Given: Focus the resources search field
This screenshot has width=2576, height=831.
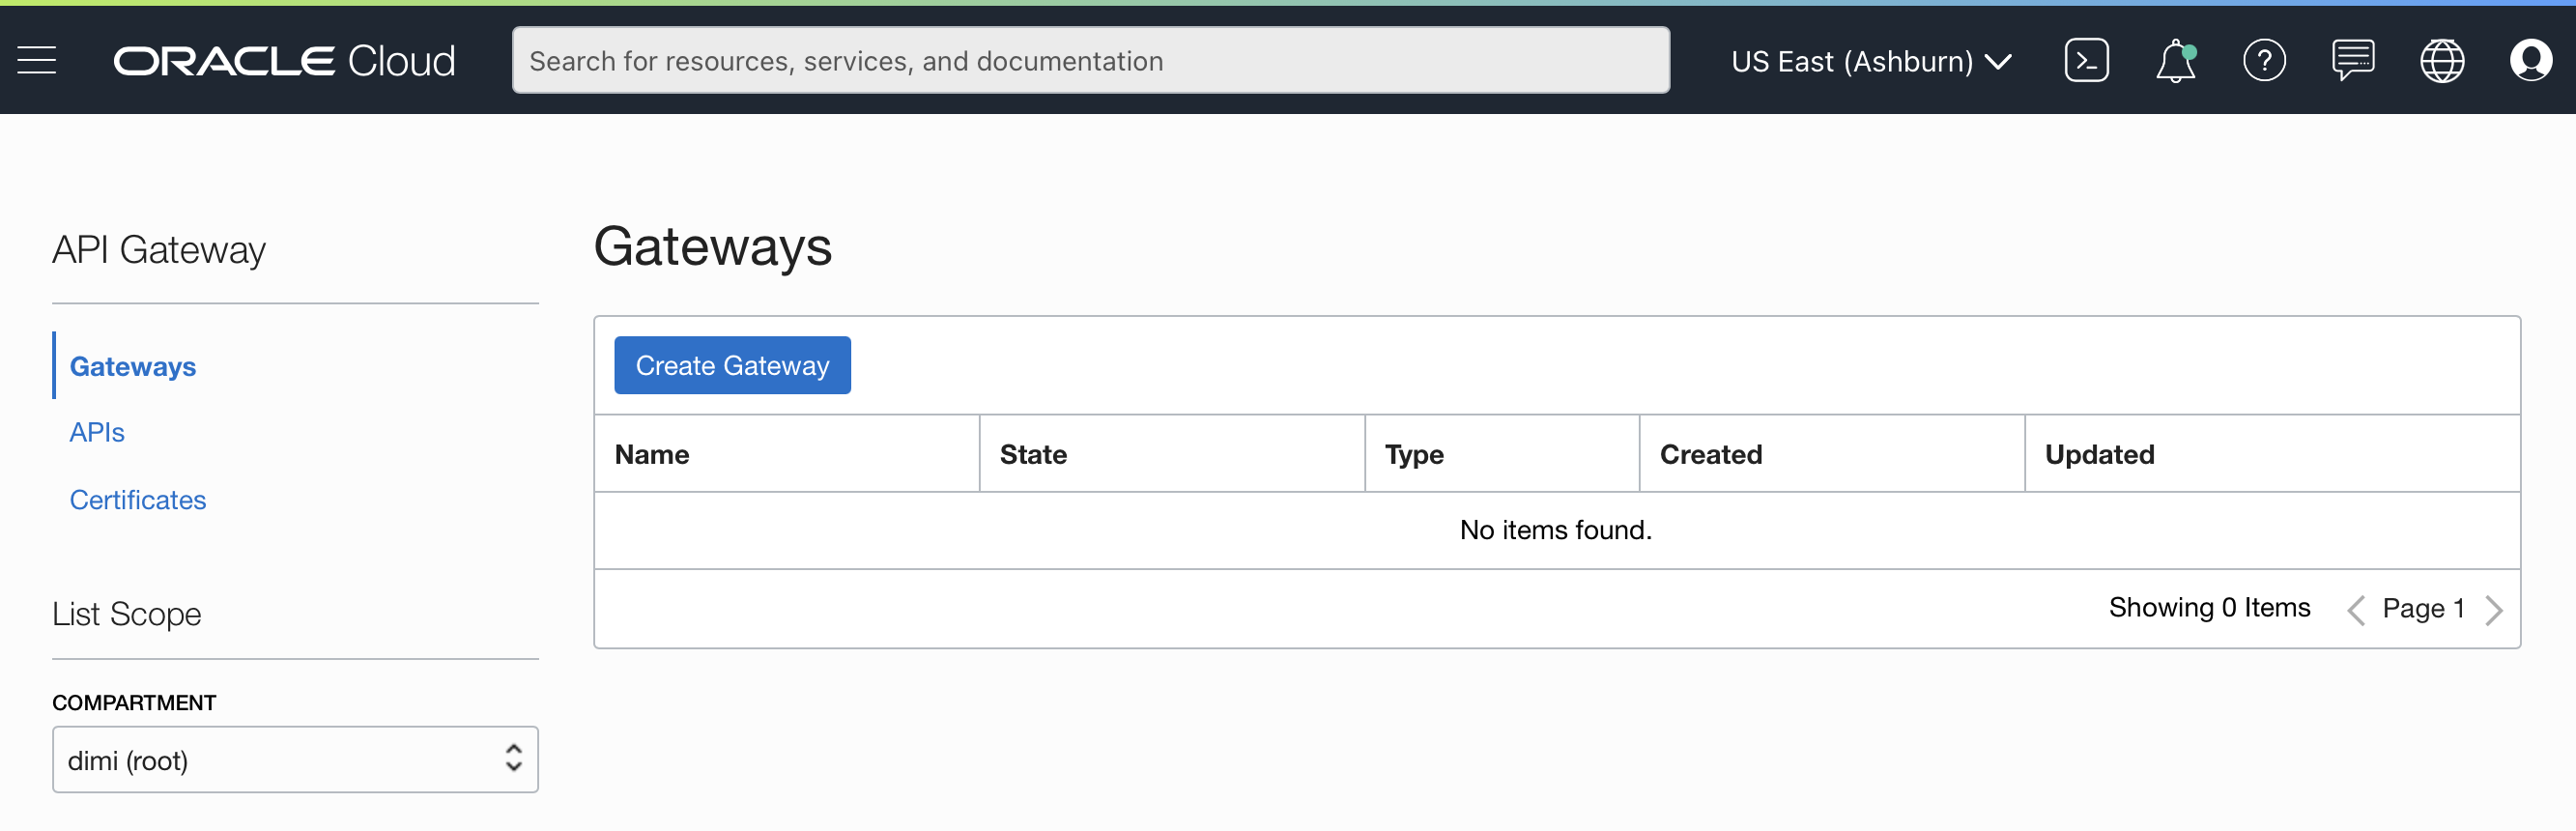Looking at the screenshot, I should point(1090,61).
